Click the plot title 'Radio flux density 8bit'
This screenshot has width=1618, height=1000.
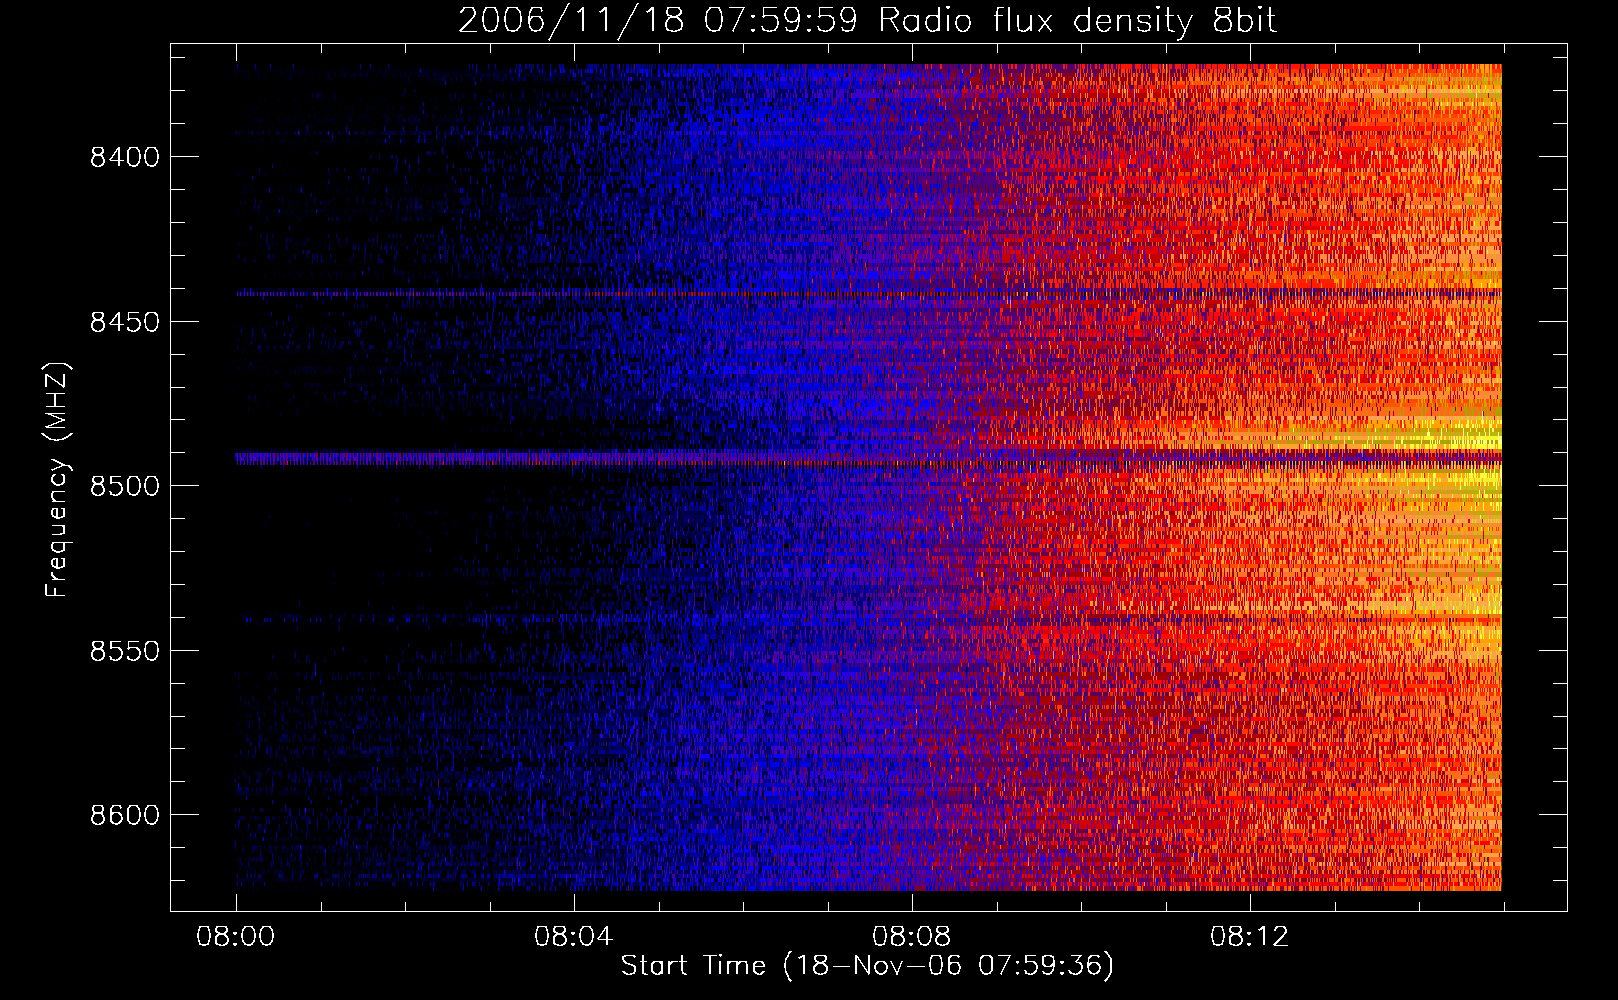1077,21
